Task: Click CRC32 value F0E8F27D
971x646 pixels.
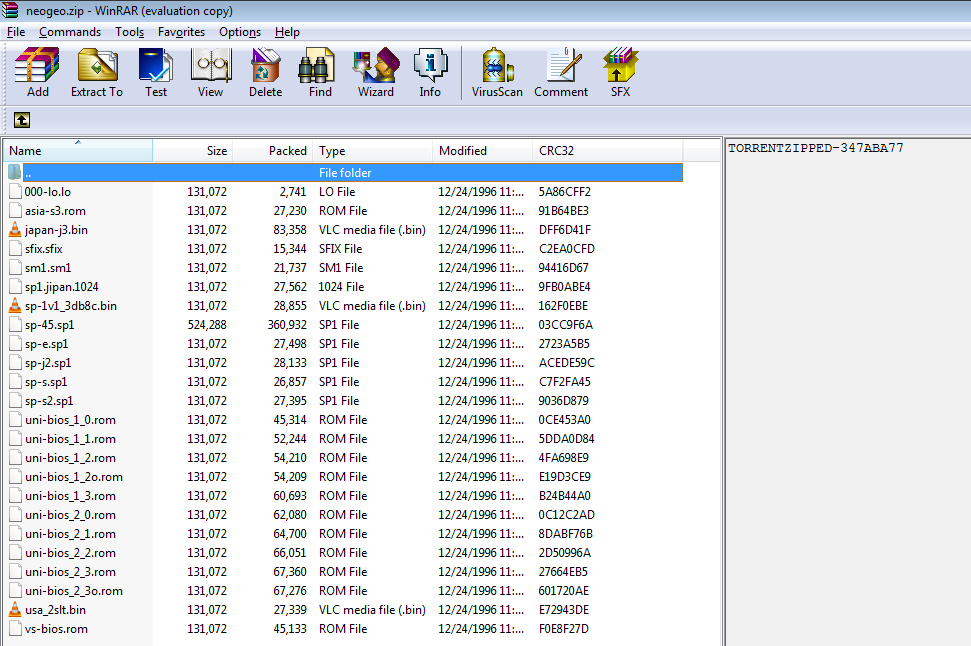Action: pyautogui.click(x=564, y=629)
